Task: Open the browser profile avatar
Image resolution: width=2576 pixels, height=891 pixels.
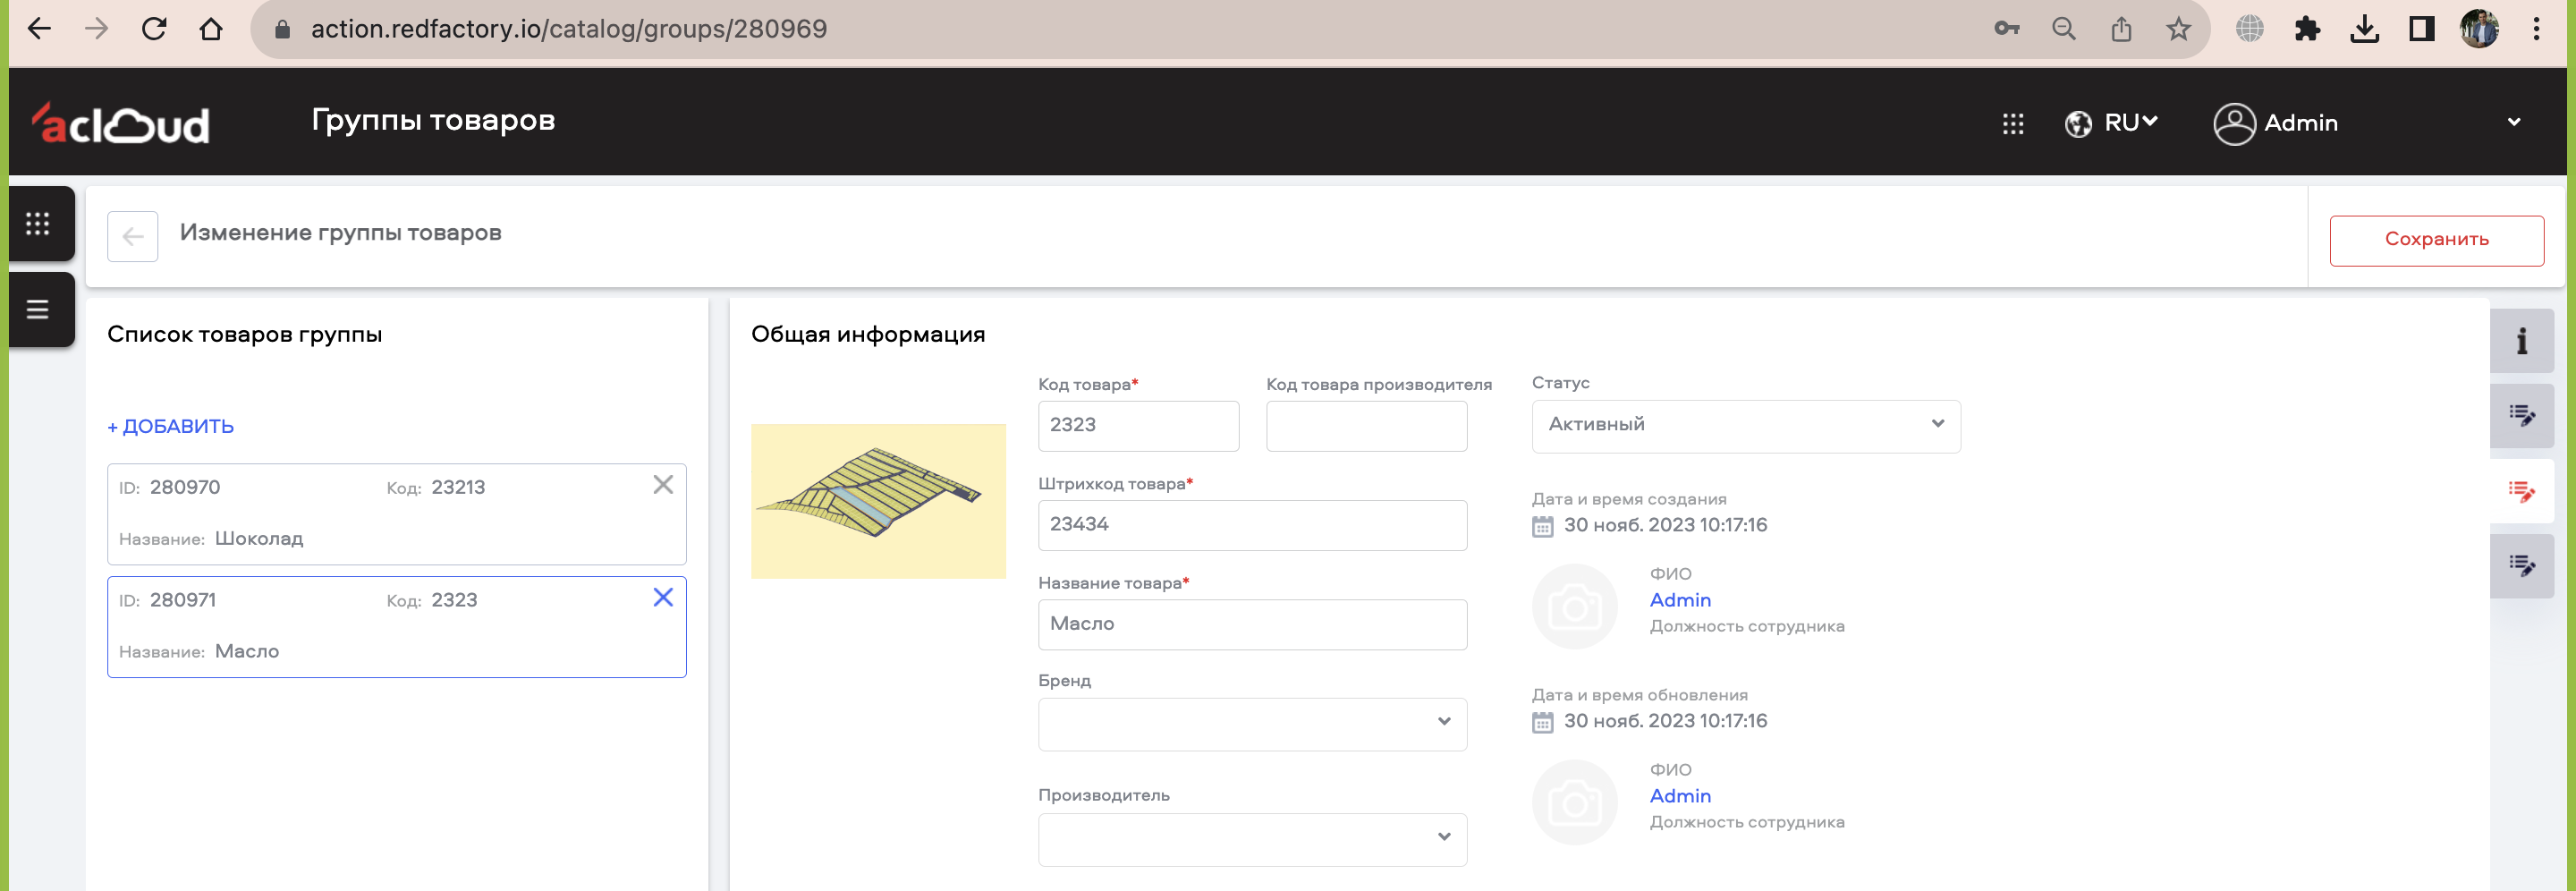Action: pyautogui.click(x=2479, y=29)
